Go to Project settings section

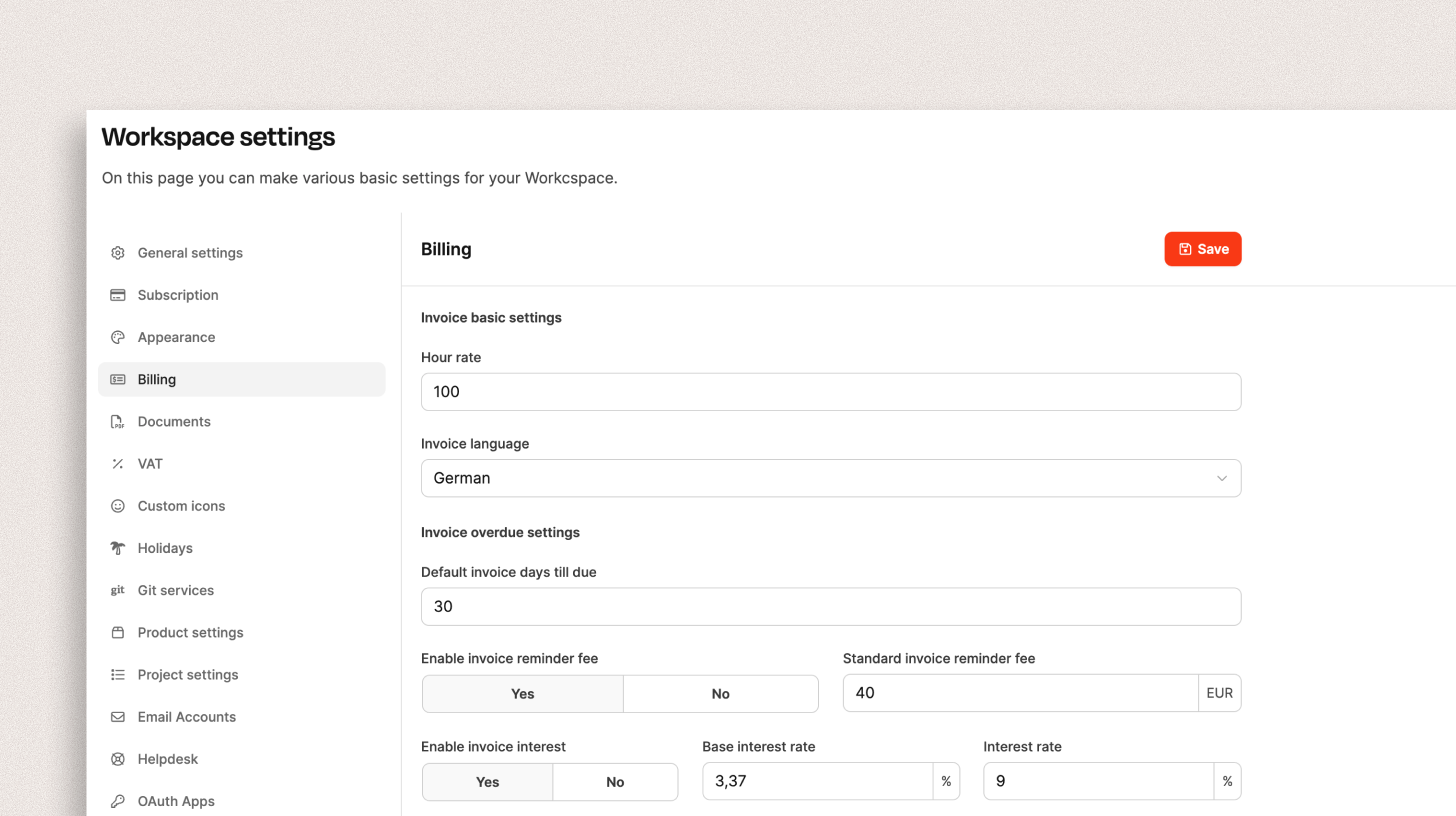[188, 675]
